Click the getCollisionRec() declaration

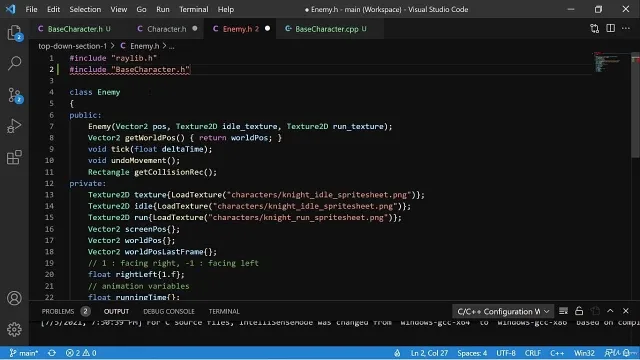[x=152, y=172]
